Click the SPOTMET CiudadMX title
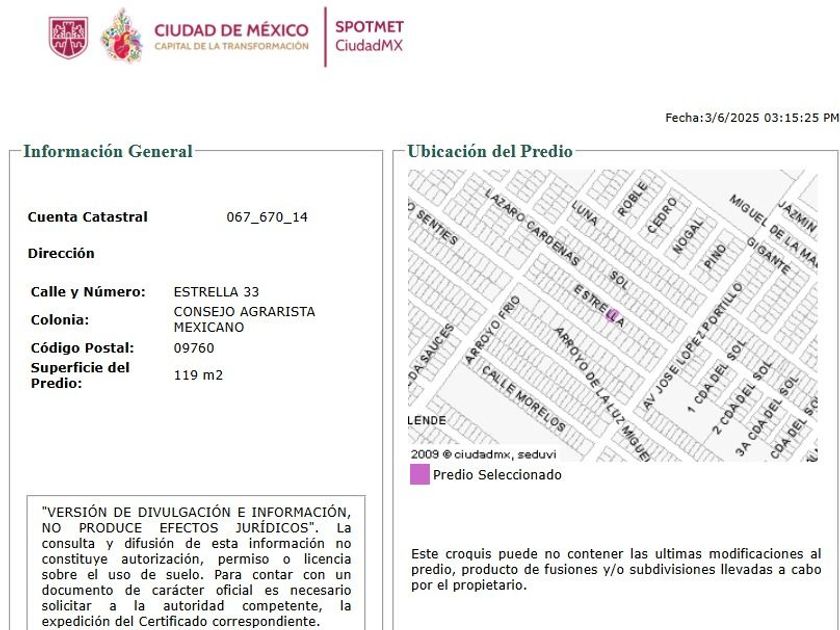Viewport: 840px width, 630px height. (x=369, y=36)
